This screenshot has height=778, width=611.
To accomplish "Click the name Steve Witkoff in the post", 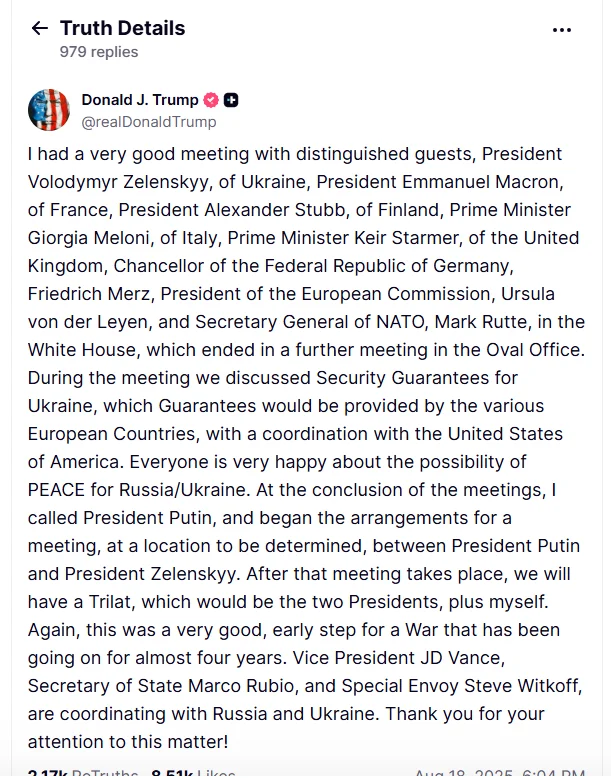I will (527, 686).
